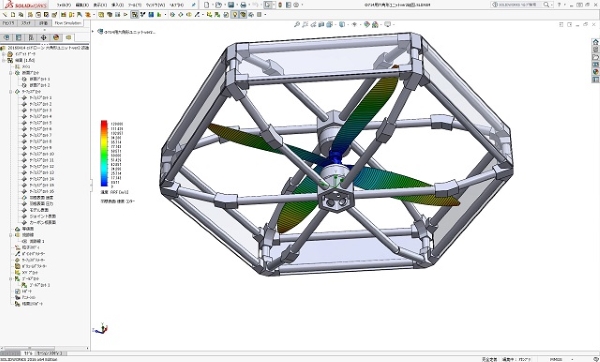Image resolution: width=600 pixels, height=362 pixels.
Task: Open the Window menu in menu bar
Action: [x=155, y=5]
